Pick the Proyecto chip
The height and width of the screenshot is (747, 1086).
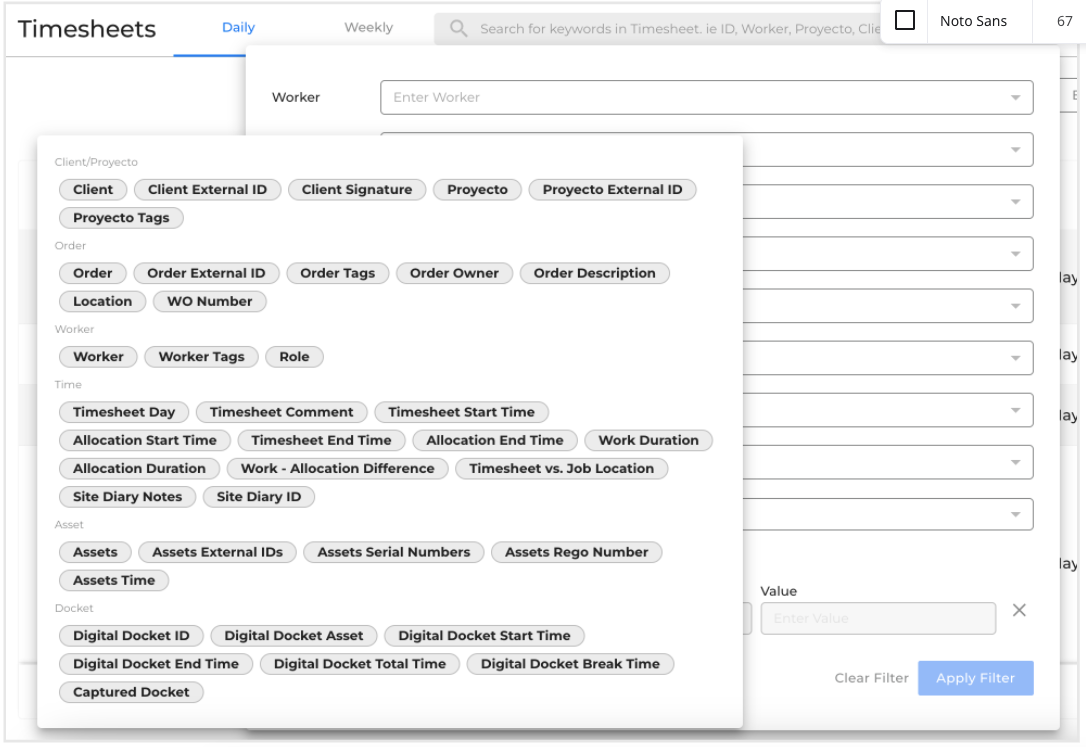[477, 190]
